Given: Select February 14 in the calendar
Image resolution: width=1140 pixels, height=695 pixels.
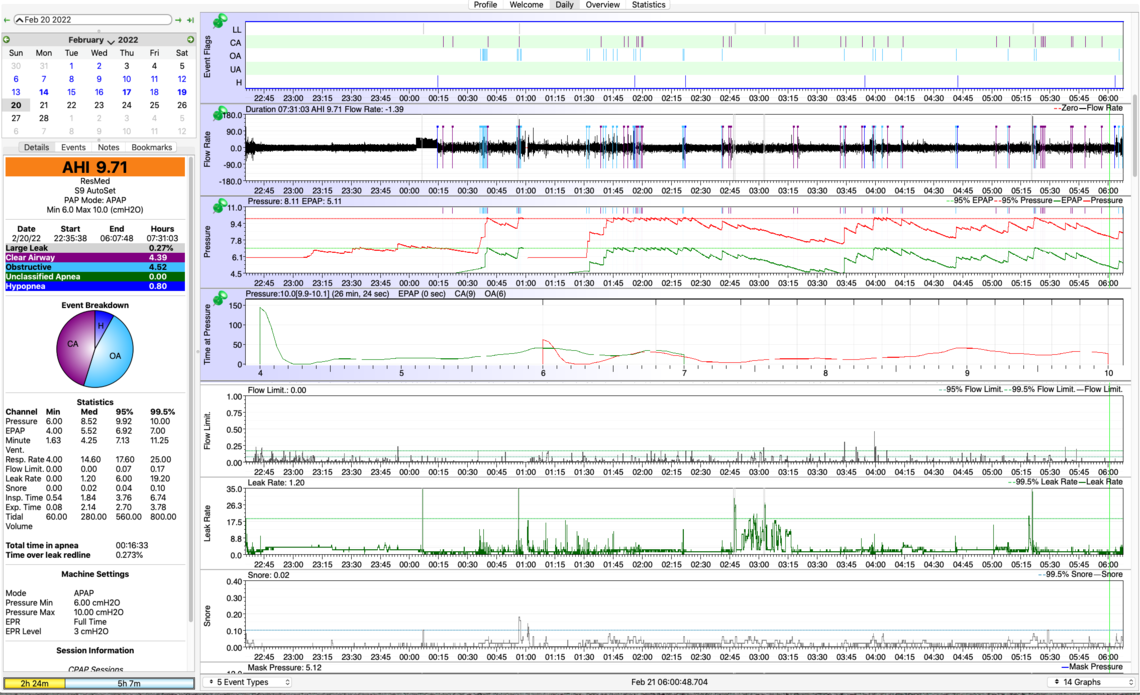Looking at the screenshot, I should point(44,92).
